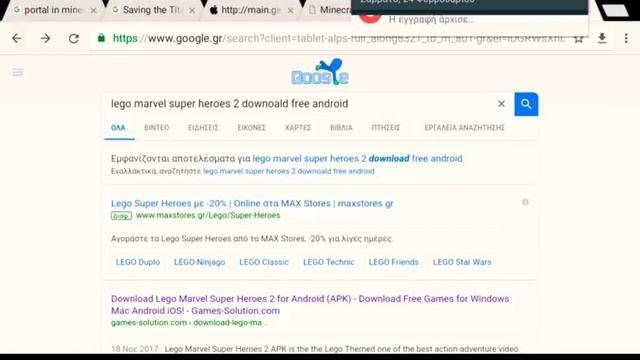
Task: Click the games-solution.com result URL breadcrumb
Action: click(189, 322)
